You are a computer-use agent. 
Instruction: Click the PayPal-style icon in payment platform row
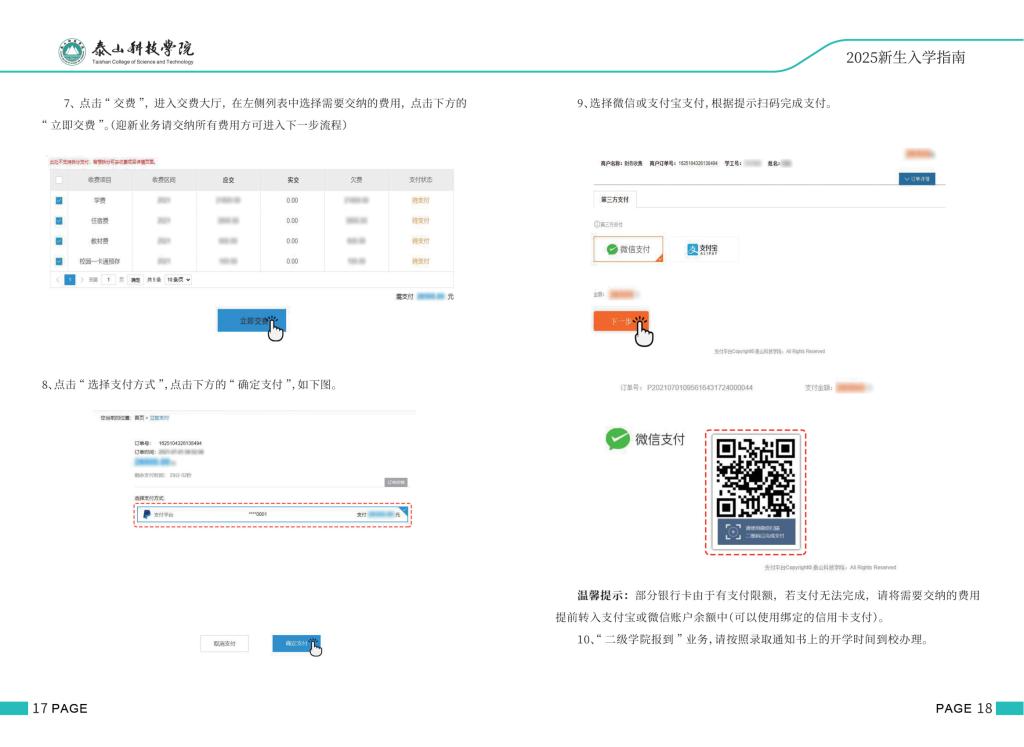[146, 514]
